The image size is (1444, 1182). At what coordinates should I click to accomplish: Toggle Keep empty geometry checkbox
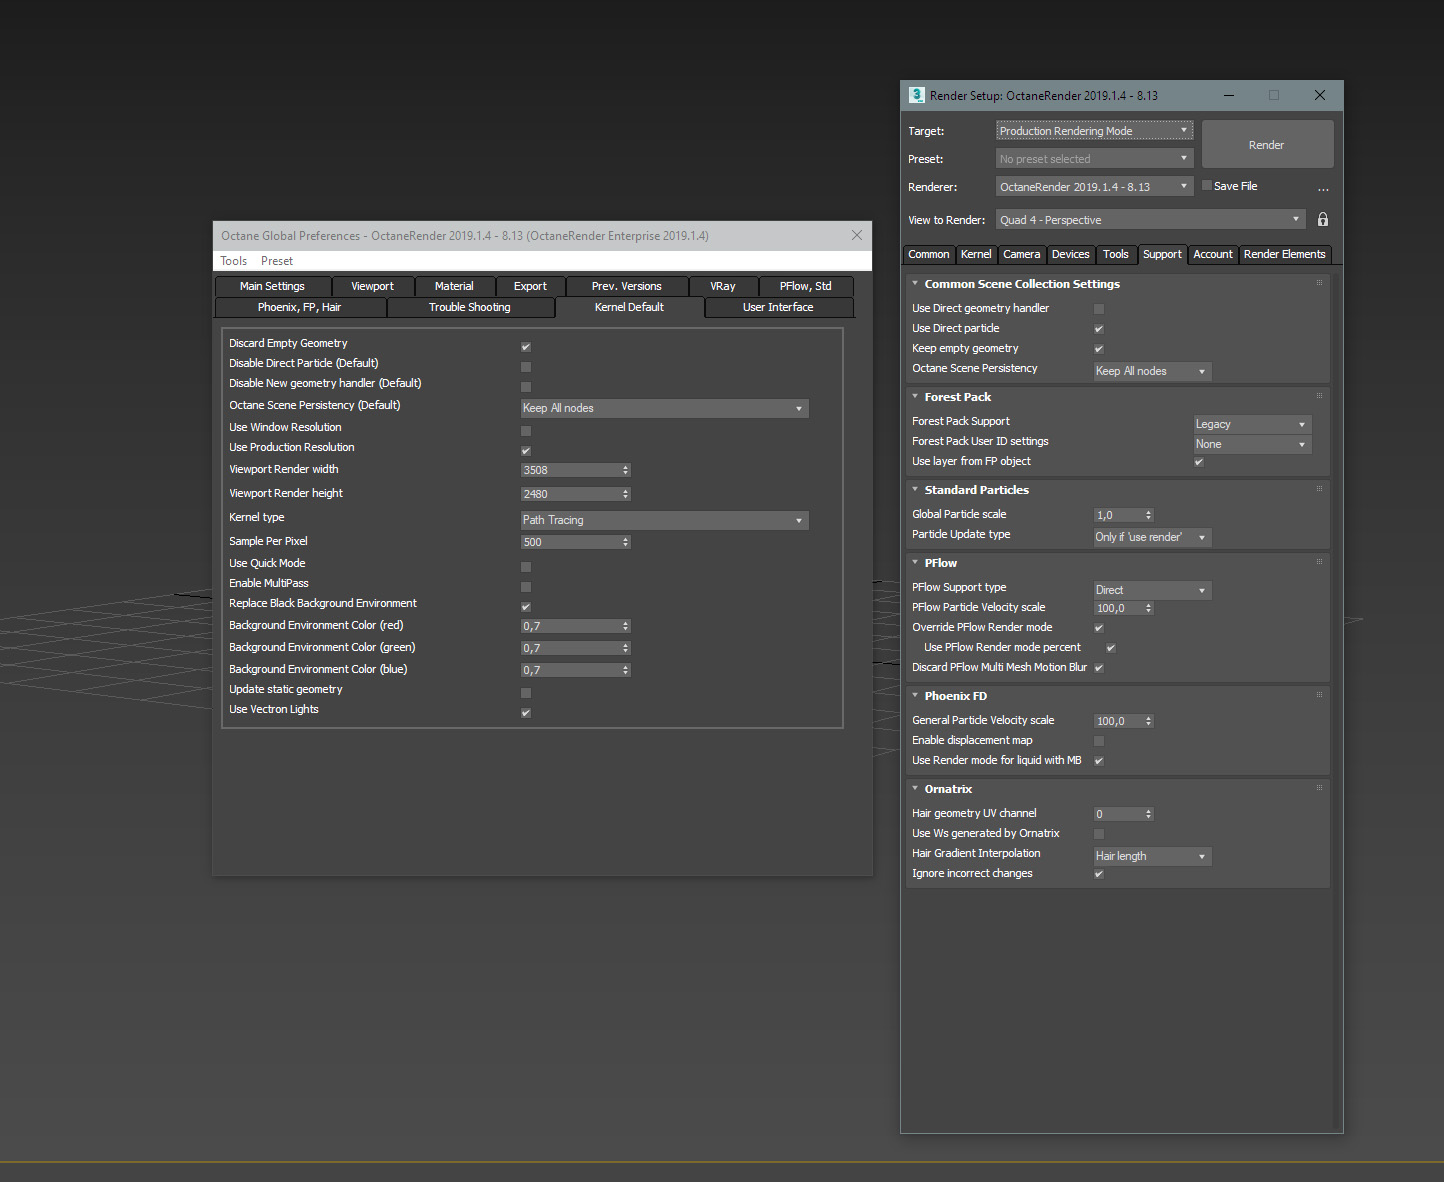pos(1099,349)
